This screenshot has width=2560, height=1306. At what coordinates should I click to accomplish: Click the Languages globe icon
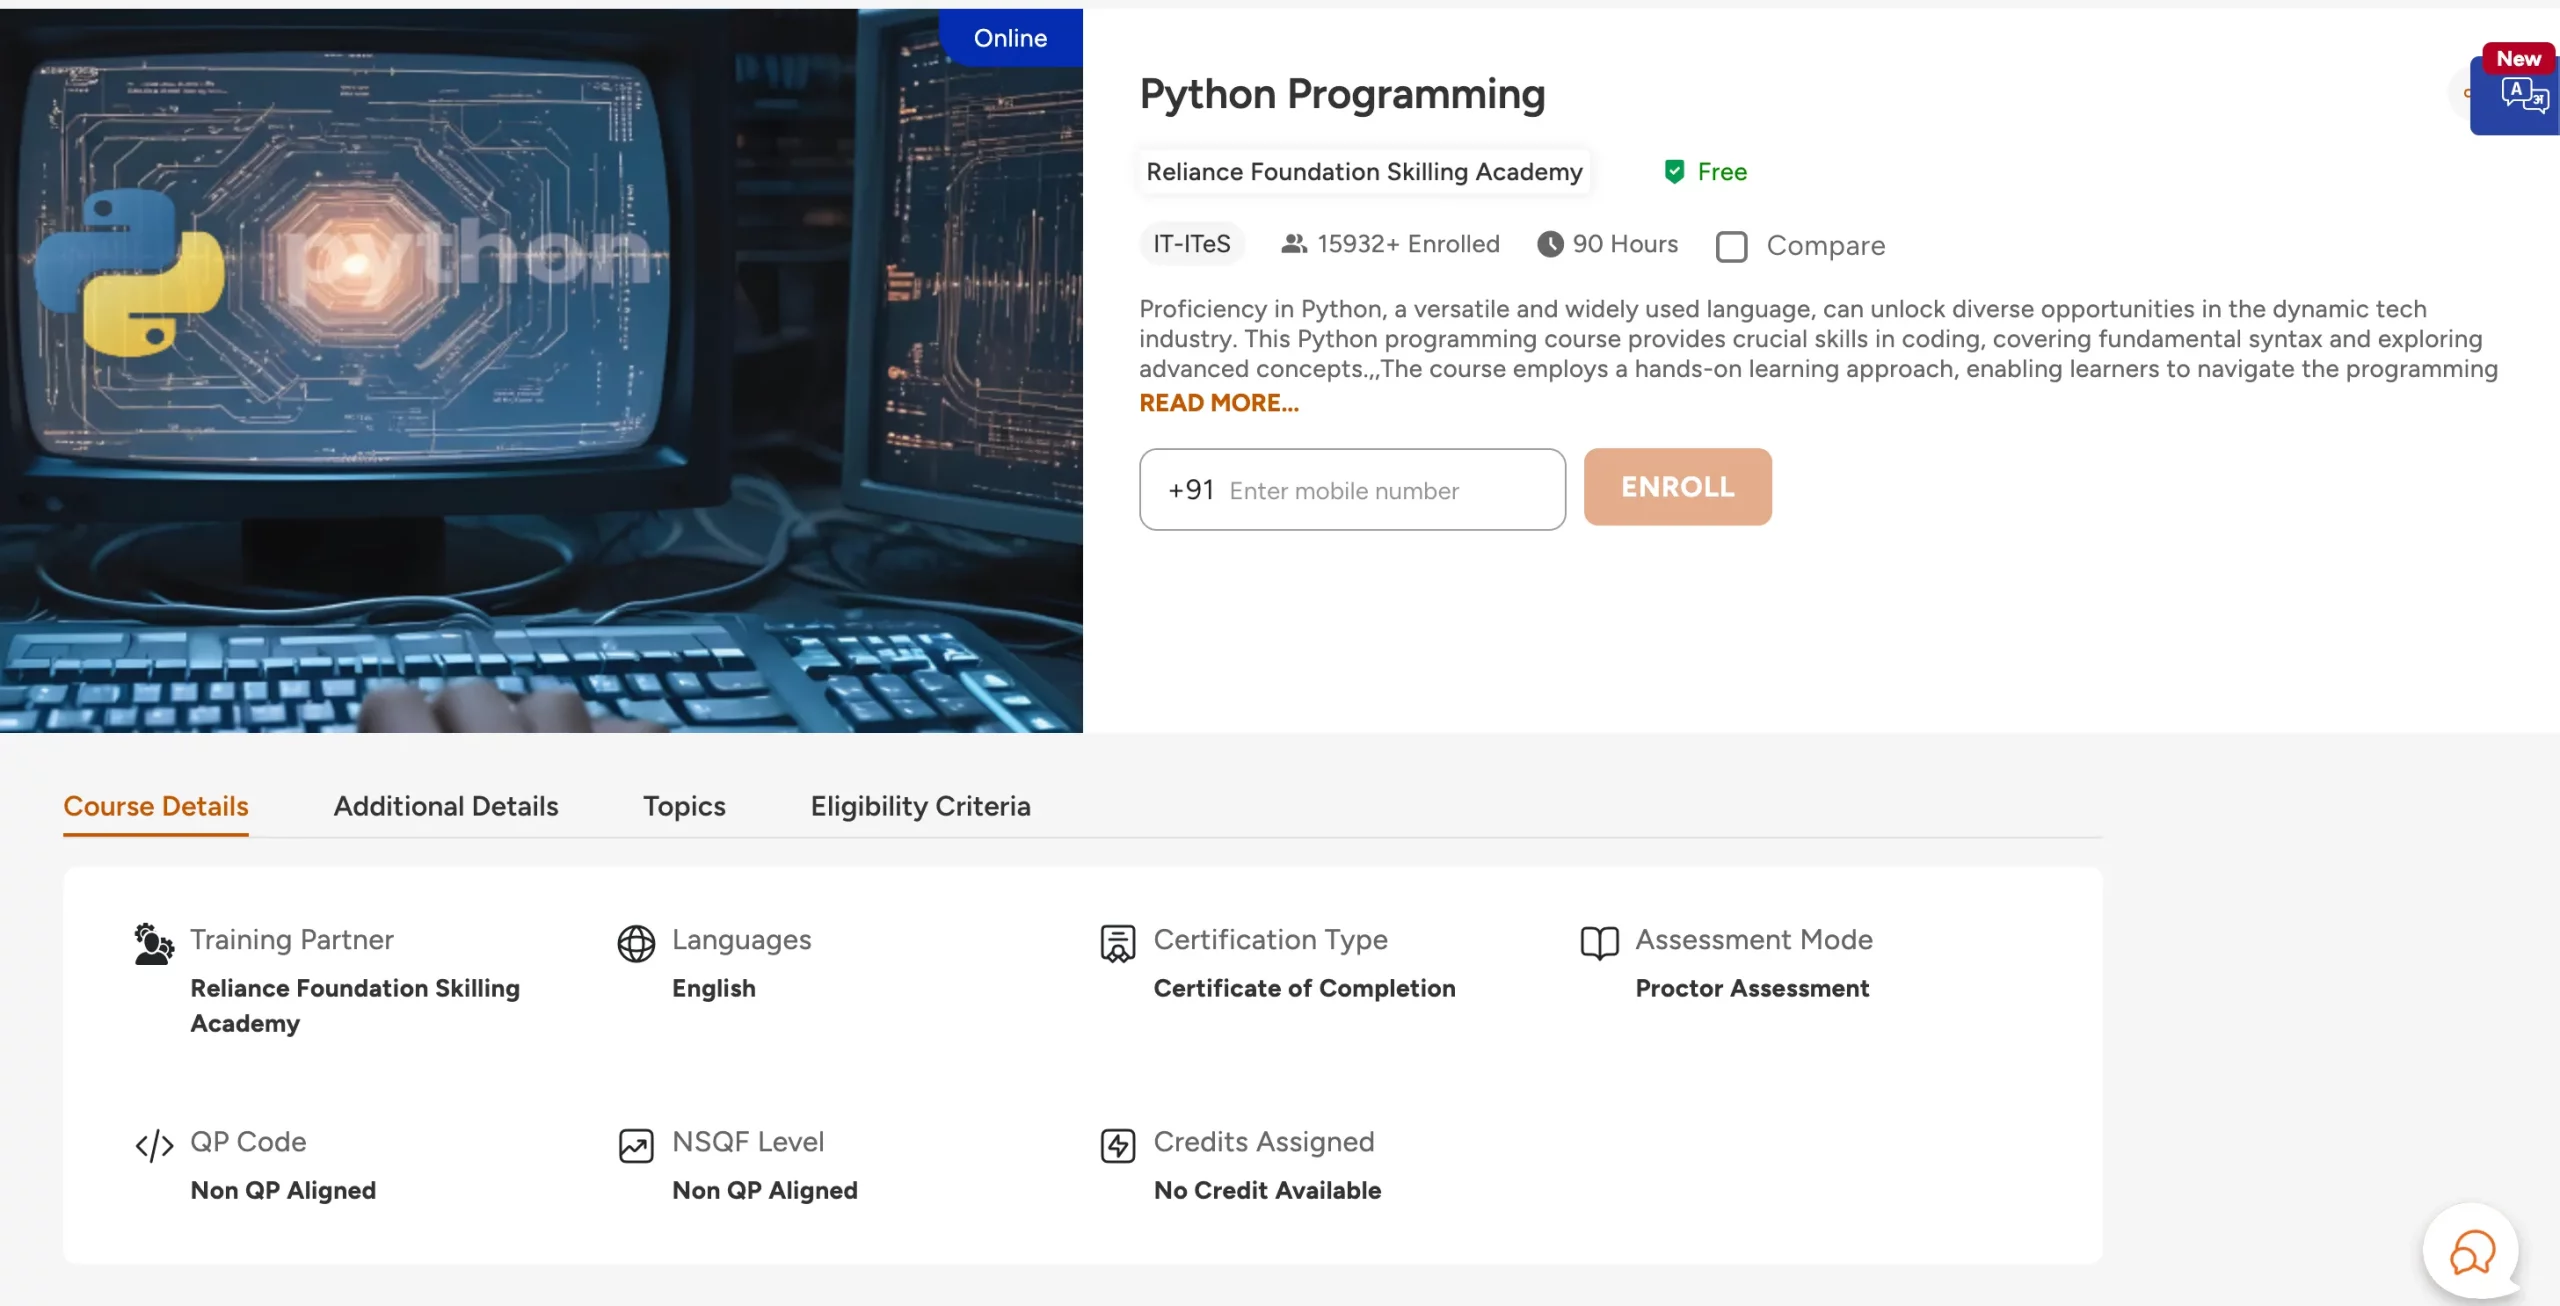[x=636, y=943]
